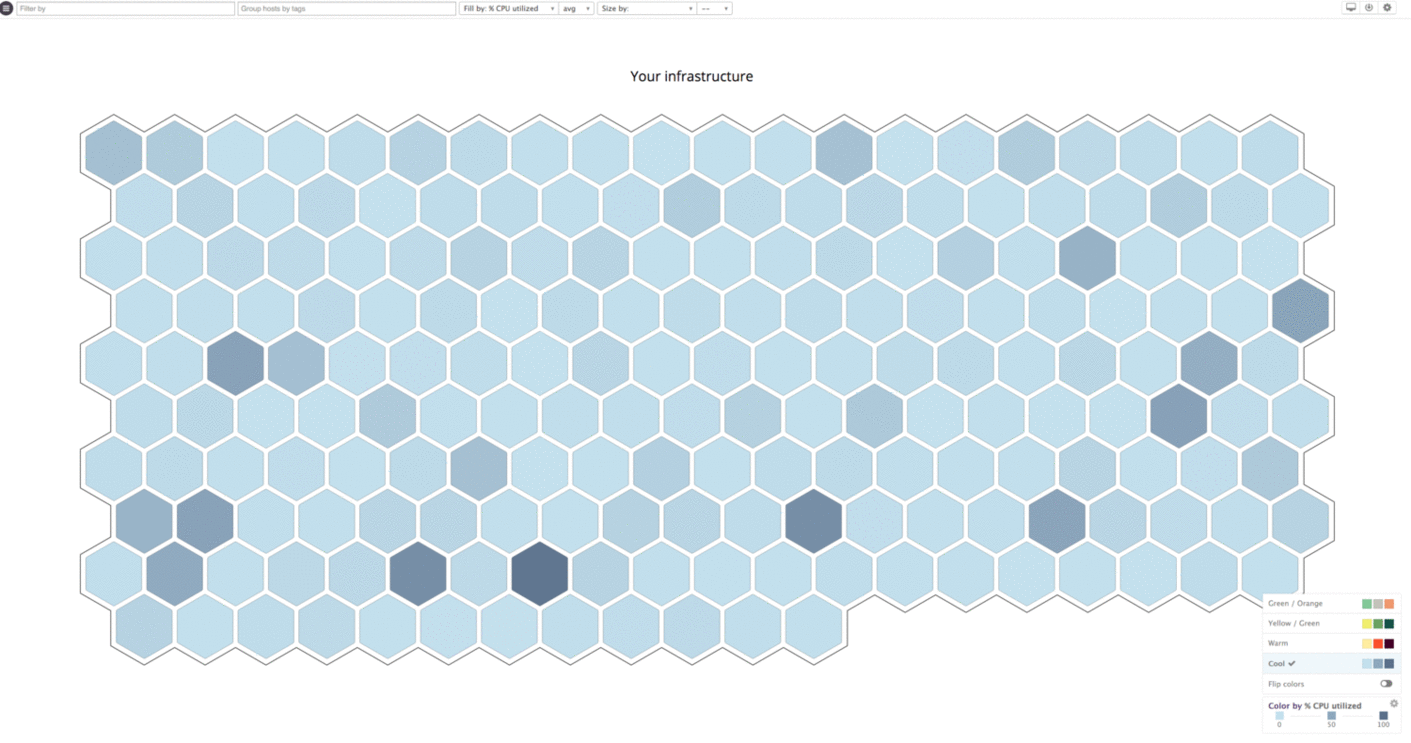This screenshot has width=1411, height=743.
Task: Open the Size by dropdown
Action: pyautogui.click(x=646, y=8)
